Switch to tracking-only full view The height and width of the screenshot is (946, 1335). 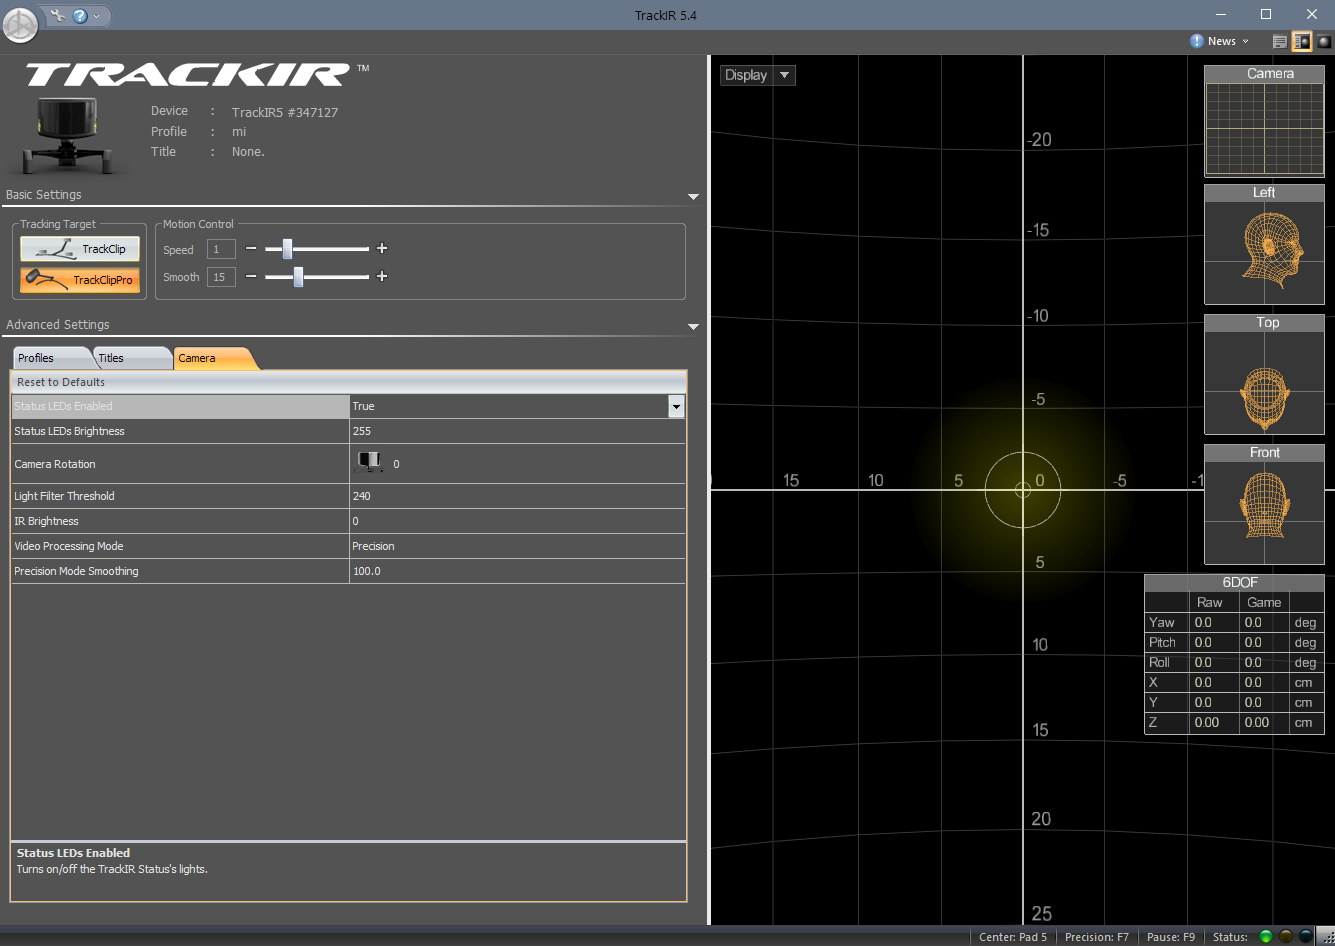tap(1323, 41)
